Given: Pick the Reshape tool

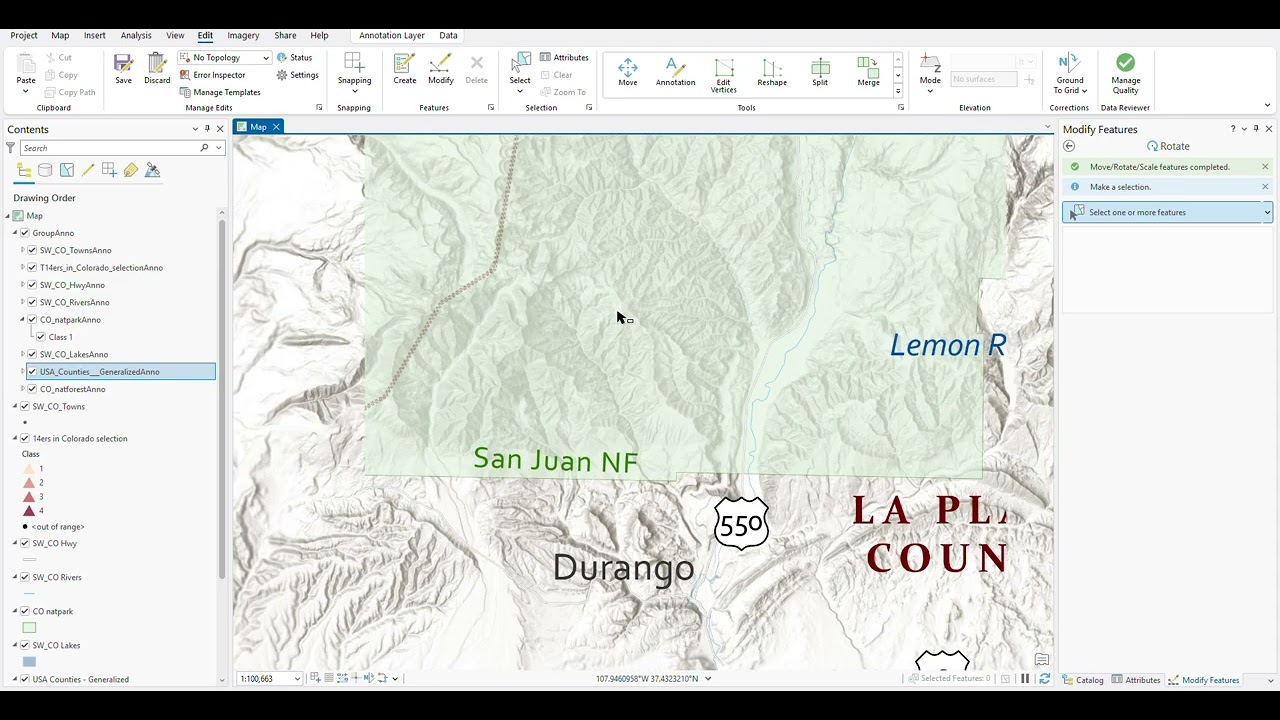Looking at the screenshot, I should coord(771,72).
